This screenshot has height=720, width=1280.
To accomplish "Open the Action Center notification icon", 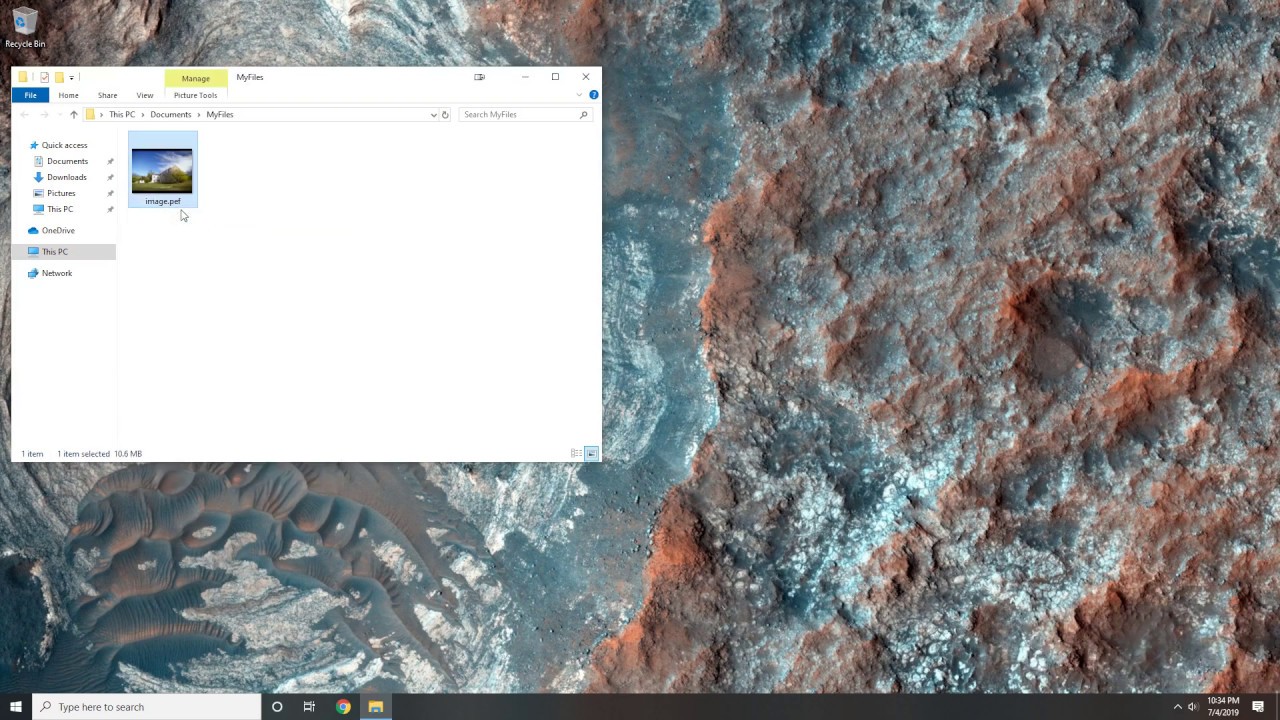I will [1258, 707].
